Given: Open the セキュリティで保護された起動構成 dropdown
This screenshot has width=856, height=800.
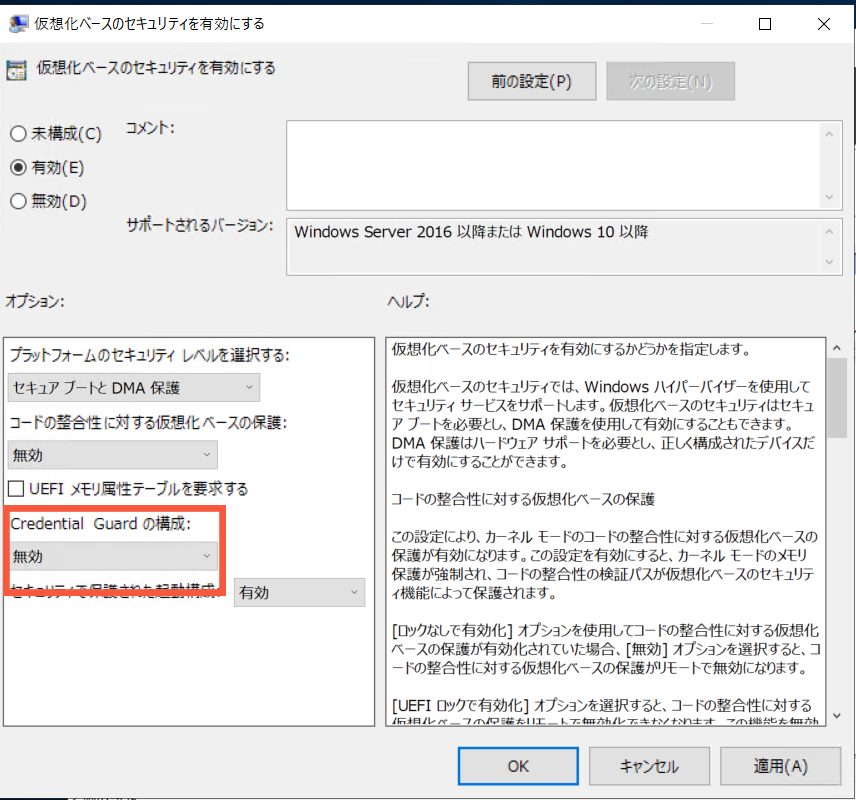Looking at the screenshot, I should (299, 593).
